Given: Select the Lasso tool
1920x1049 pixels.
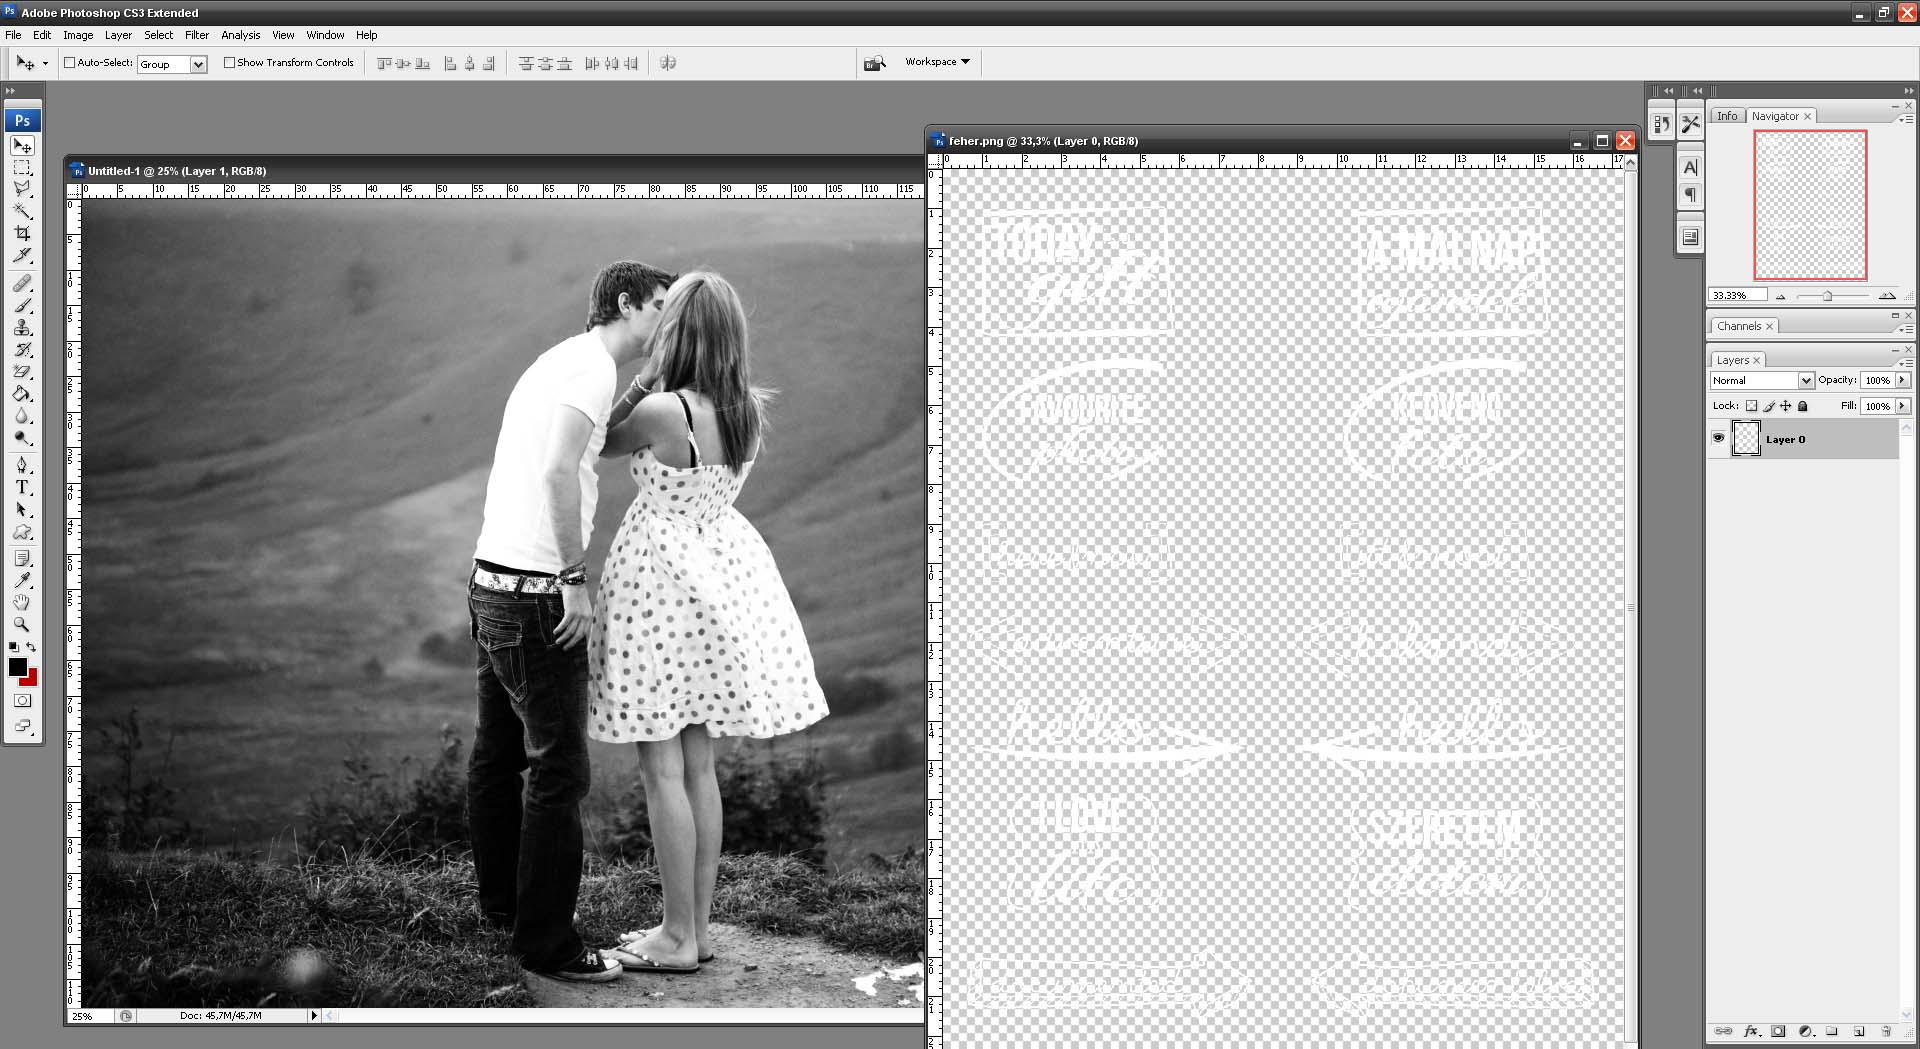Looking at the screenshot, I should pos(22,189).
